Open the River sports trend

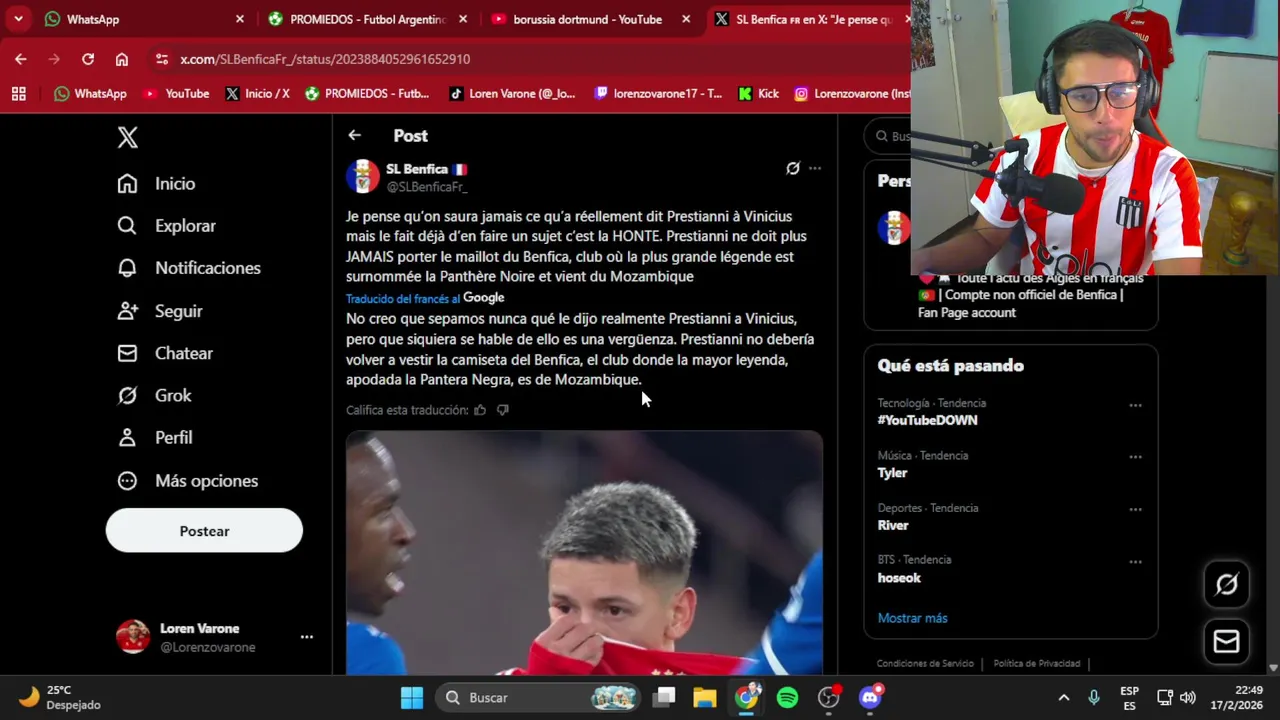[893, 525]
